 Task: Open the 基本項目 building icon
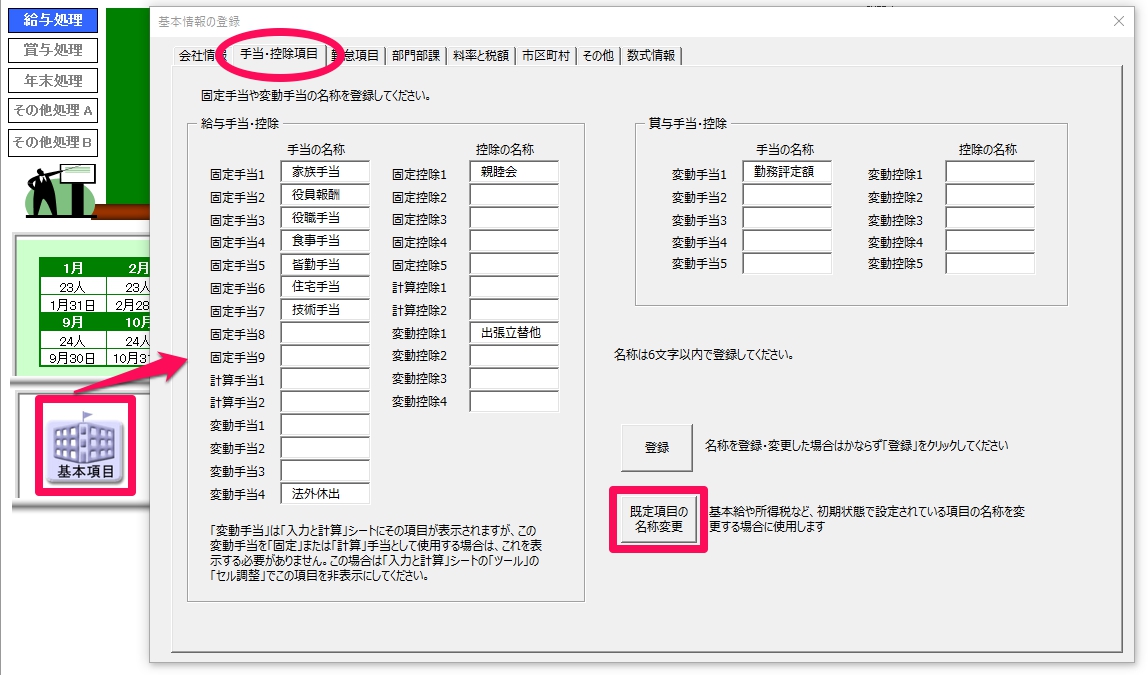click(86, 446)
